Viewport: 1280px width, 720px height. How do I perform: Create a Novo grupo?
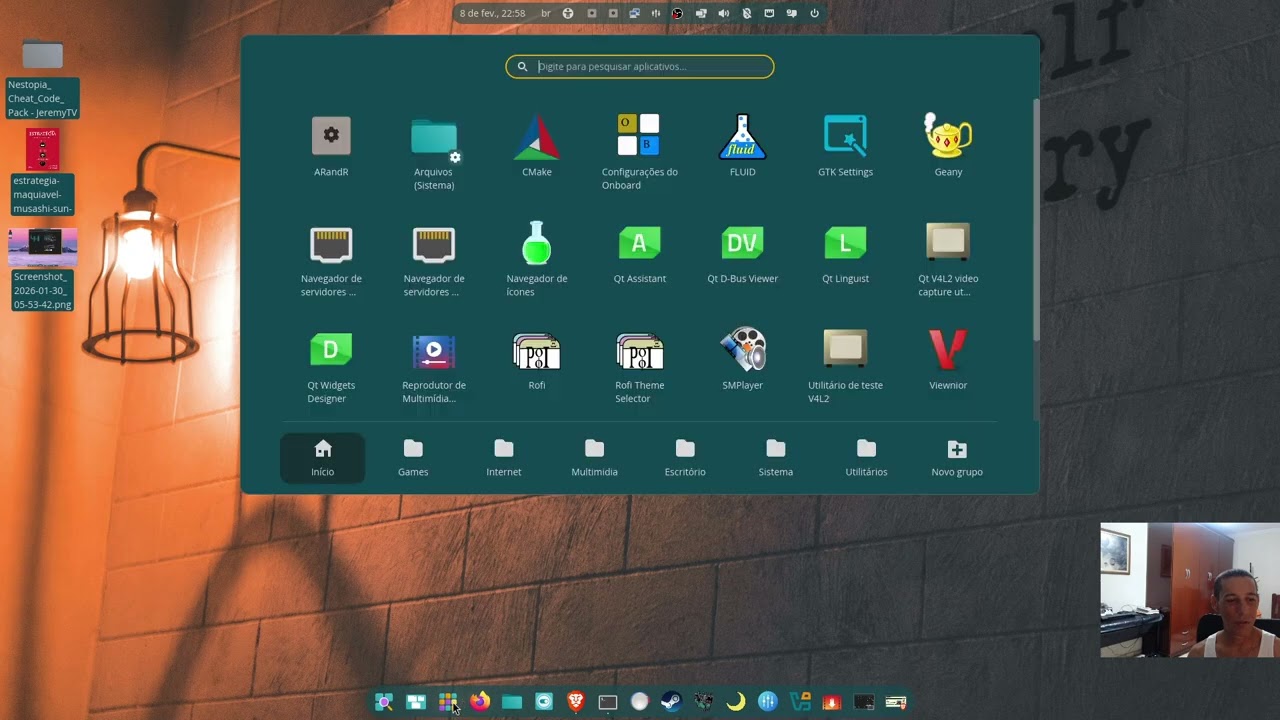[x=957, y=458]
